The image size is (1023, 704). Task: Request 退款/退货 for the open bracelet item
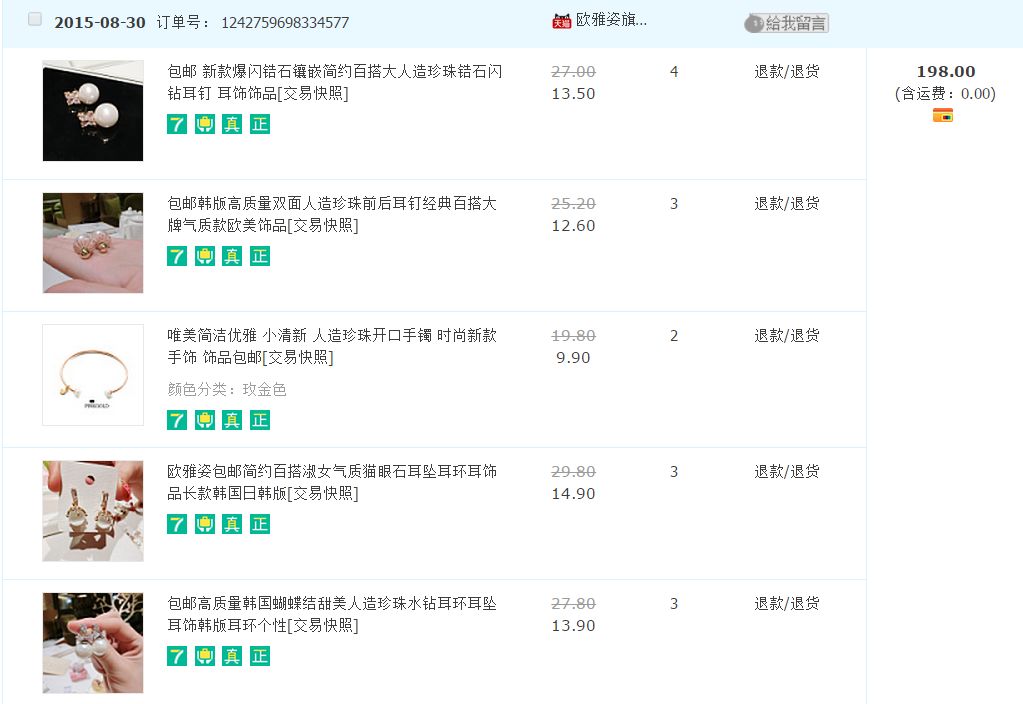(x=786, y=336)
